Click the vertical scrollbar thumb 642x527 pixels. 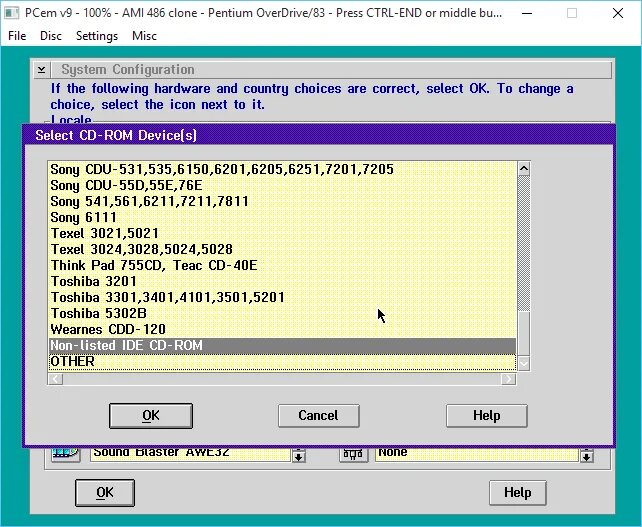pos(524,333)
